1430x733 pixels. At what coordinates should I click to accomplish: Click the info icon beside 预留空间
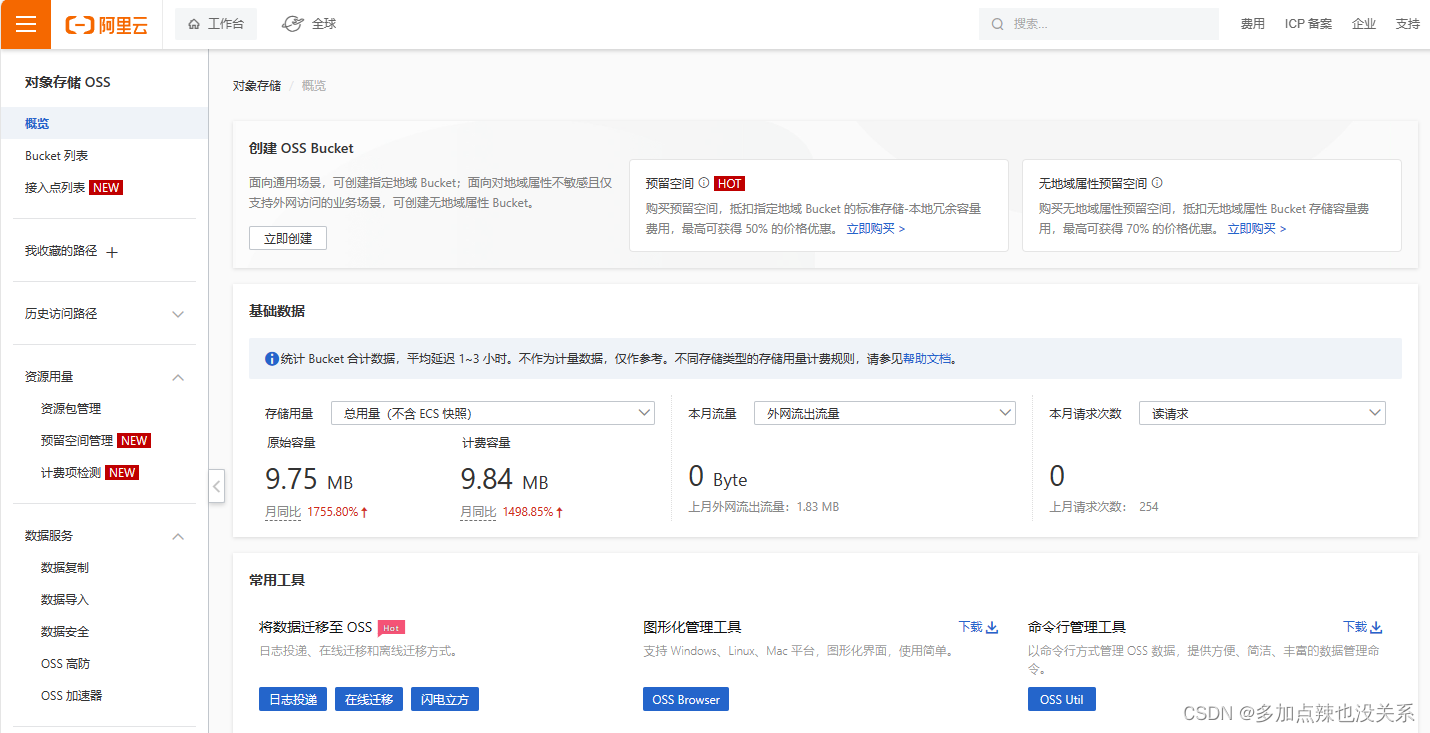pos(704,183)
